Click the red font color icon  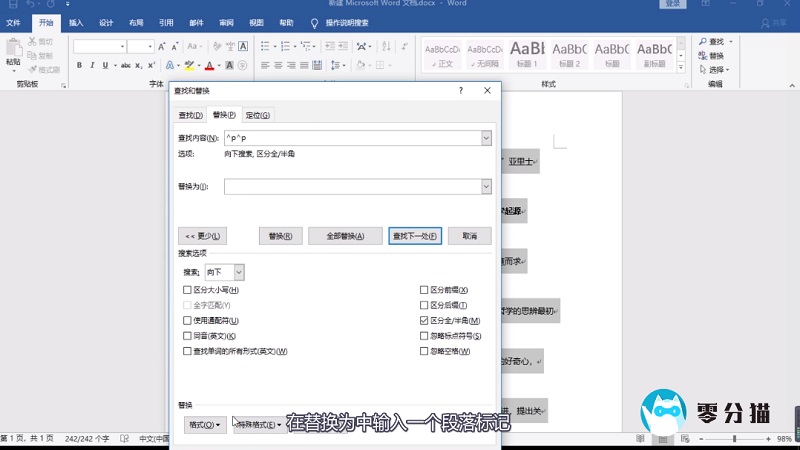209,66
